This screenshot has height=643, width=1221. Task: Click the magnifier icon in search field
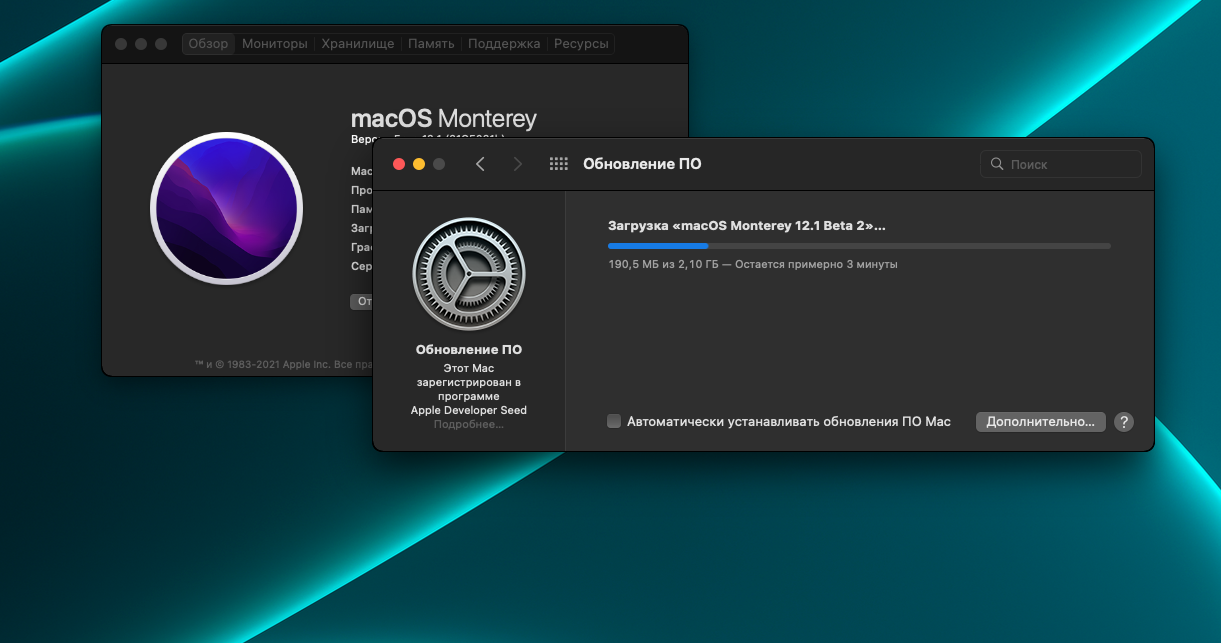997,164
